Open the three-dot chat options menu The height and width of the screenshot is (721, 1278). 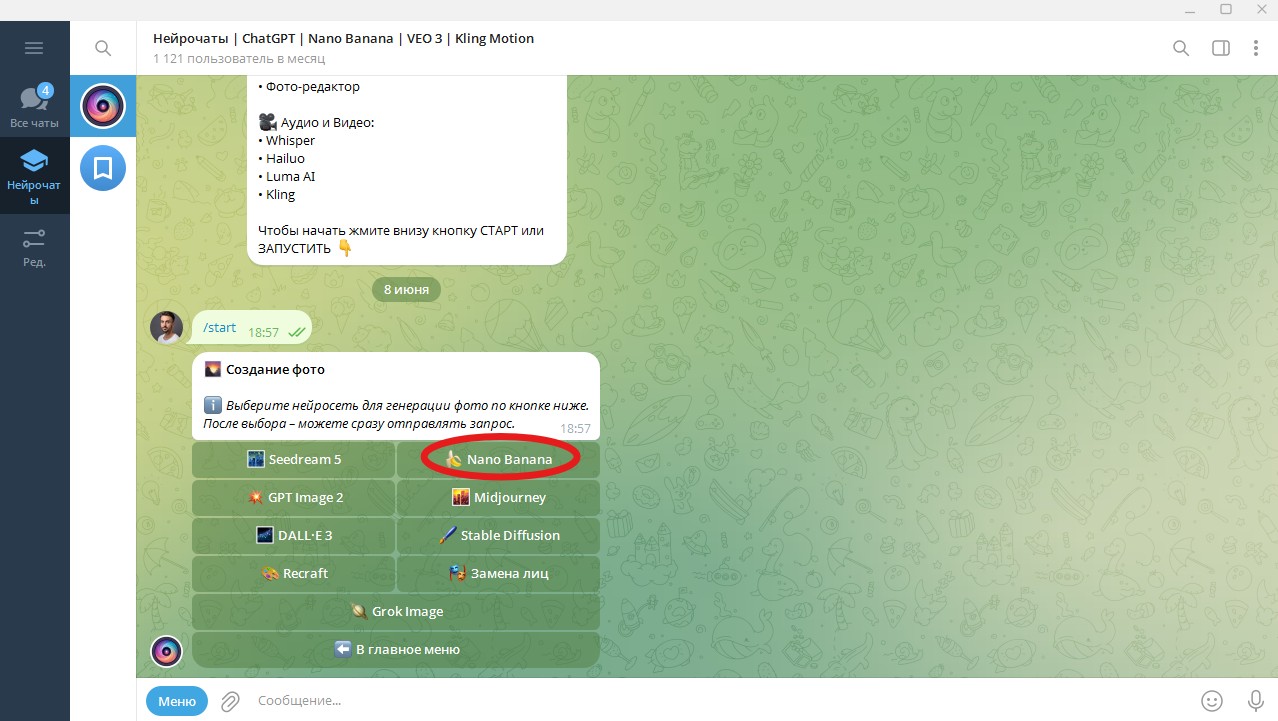pos(1256,48)
